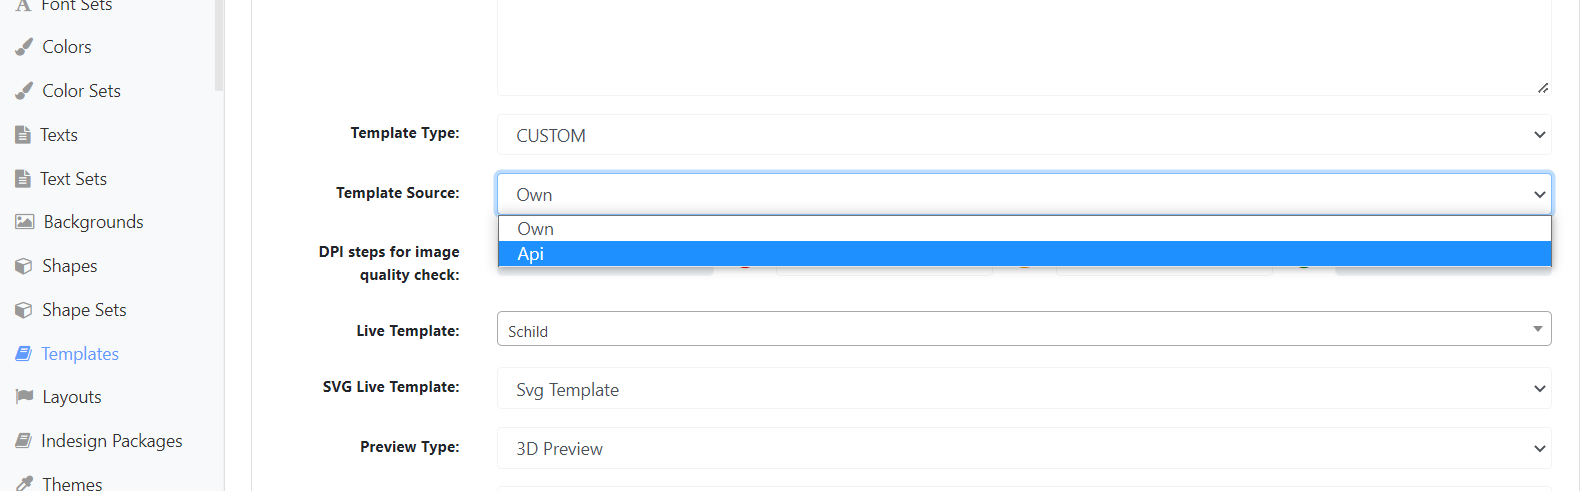Click the Shape Sets cube icon
Viewport: 1587px width, 491px height.
point(24,310)
